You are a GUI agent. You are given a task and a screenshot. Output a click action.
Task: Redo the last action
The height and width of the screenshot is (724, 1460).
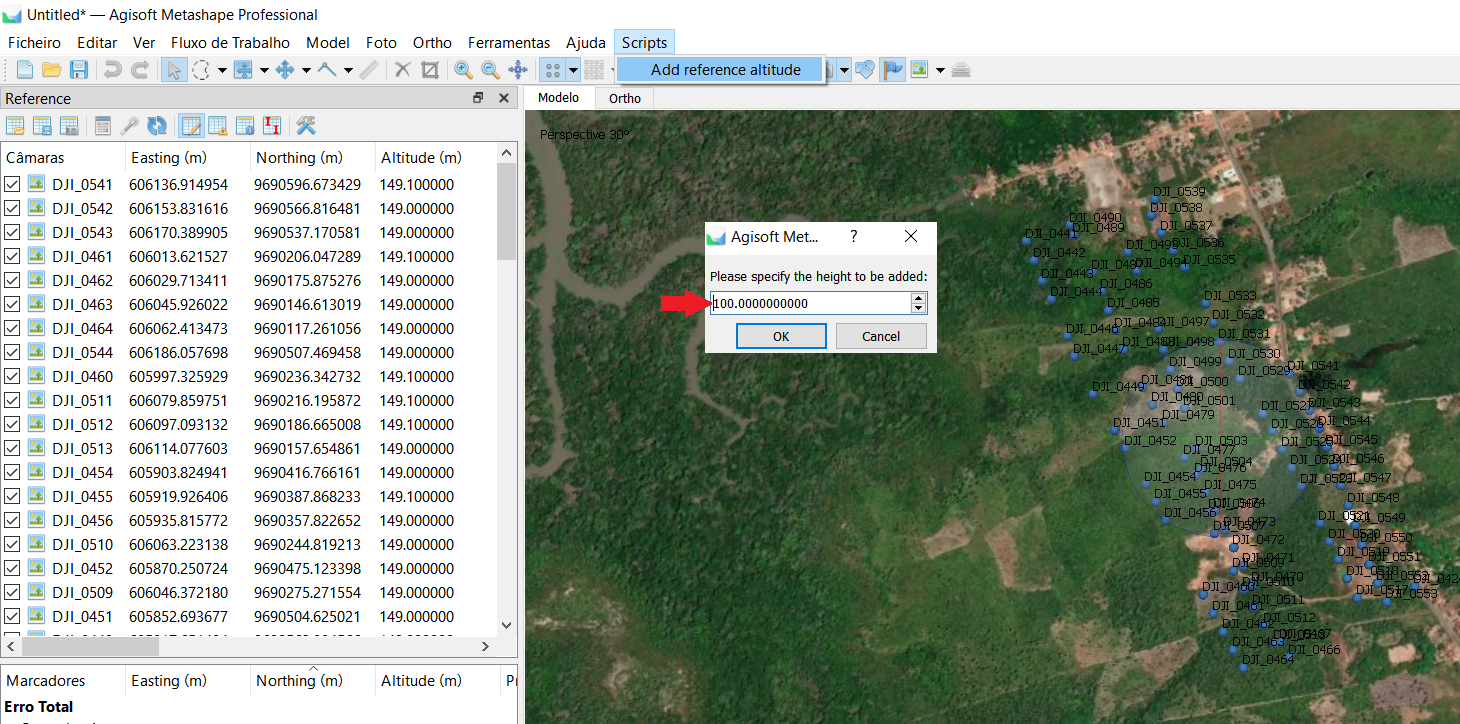[140, 70]
